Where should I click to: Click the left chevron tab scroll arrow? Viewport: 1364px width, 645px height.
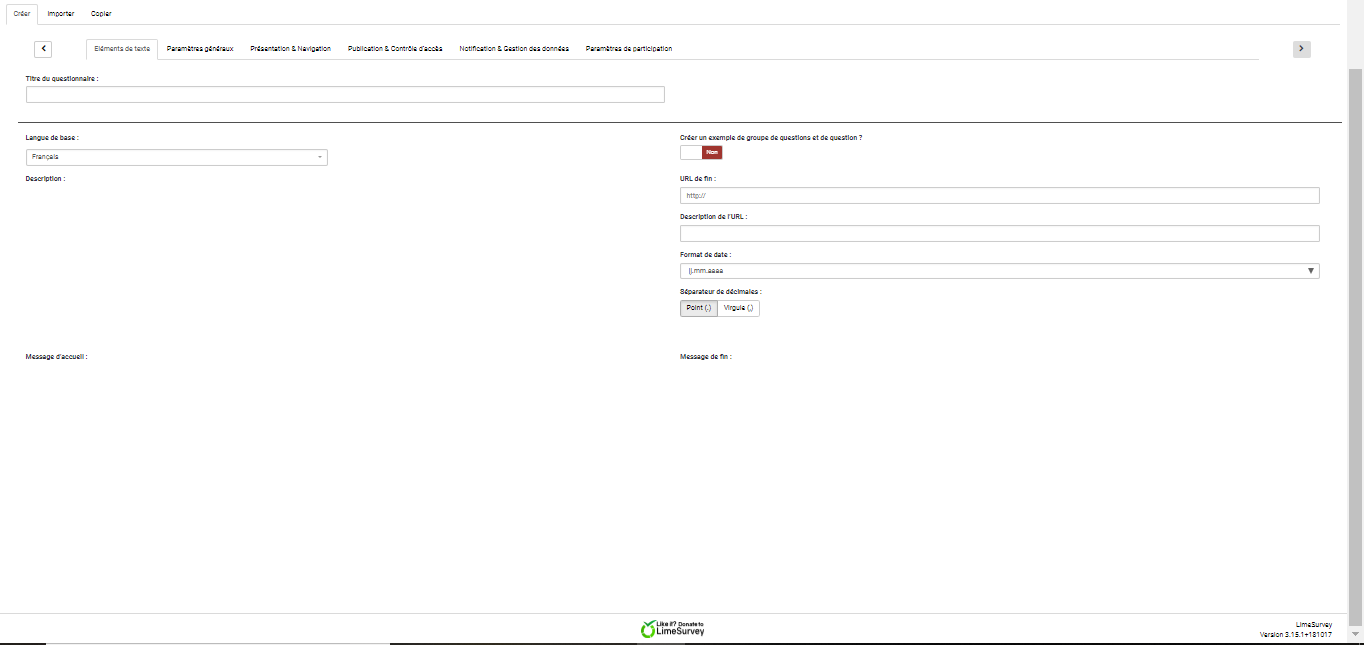tap(43, 49)
